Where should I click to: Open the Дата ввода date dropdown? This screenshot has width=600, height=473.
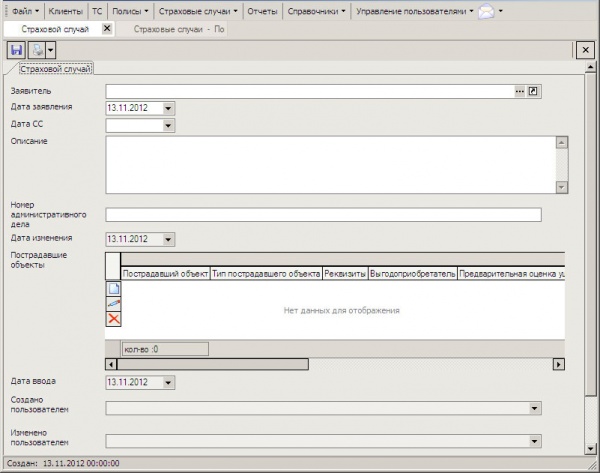(168, 382)
